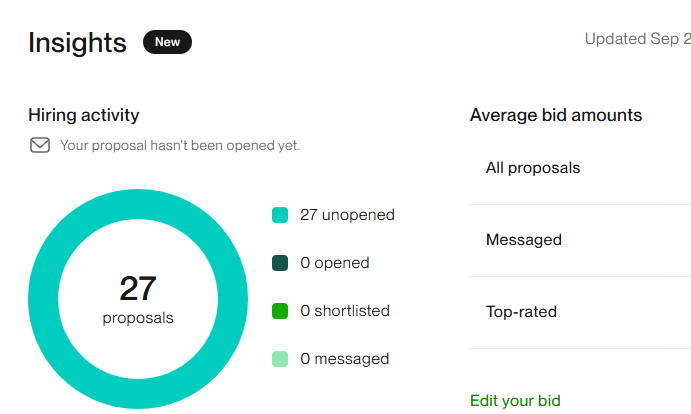Click the Hiring activity section heading
Viewport: 691px width, 414px height.
pyautogui.click(x=84, y=115)
